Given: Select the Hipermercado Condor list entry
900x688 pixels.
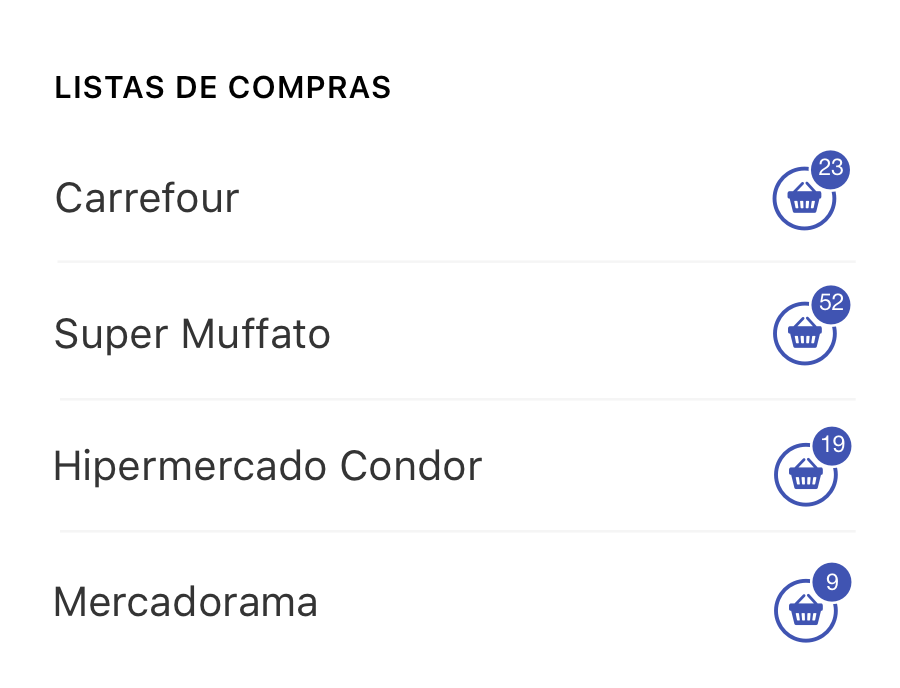Looking at the screenshot, I should 268,466.
